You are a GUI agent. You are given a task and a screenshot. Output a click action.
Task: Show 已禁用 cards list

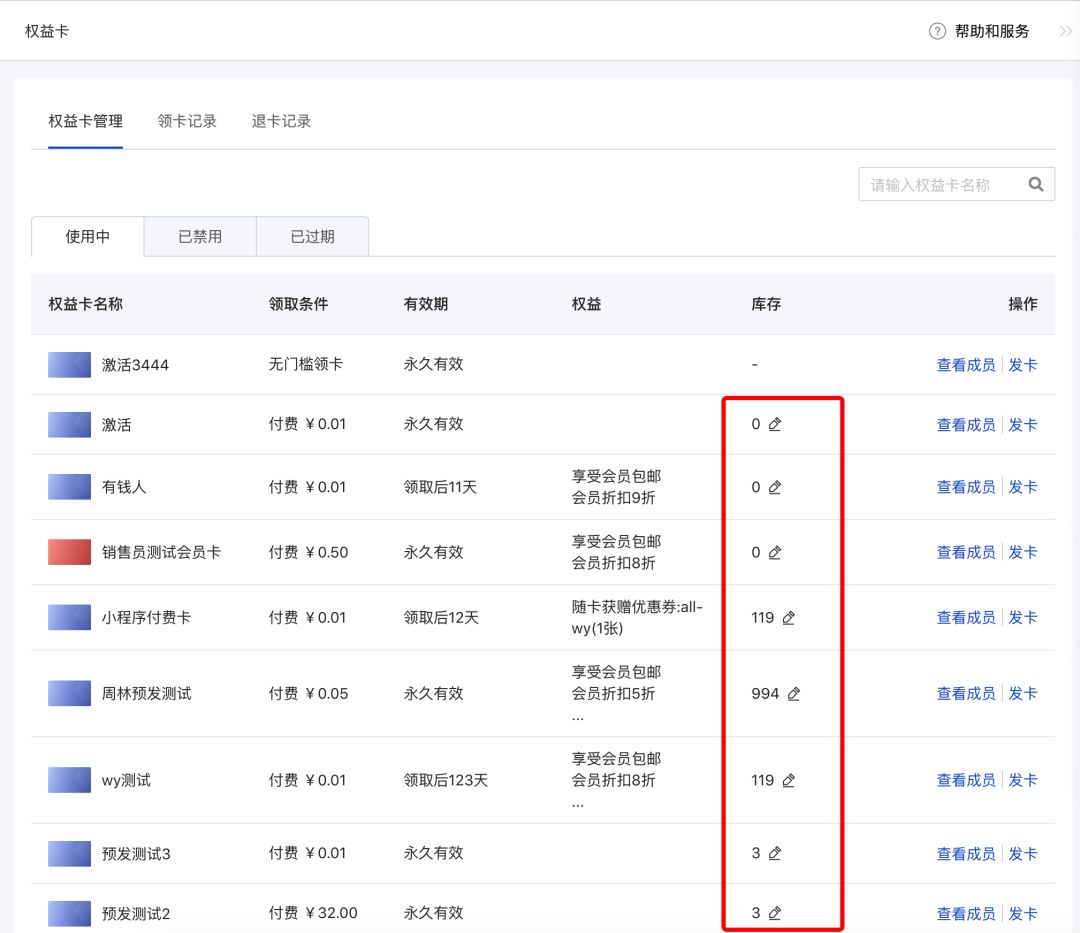[200, 237]
